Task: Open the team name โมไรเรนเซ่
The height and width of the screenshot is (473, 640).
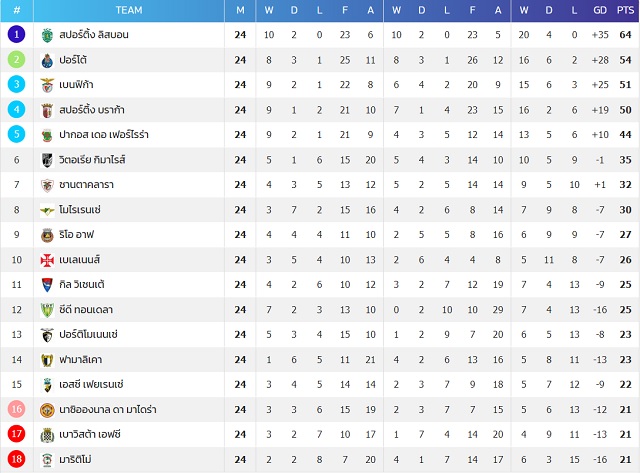Action: (80, 210)
